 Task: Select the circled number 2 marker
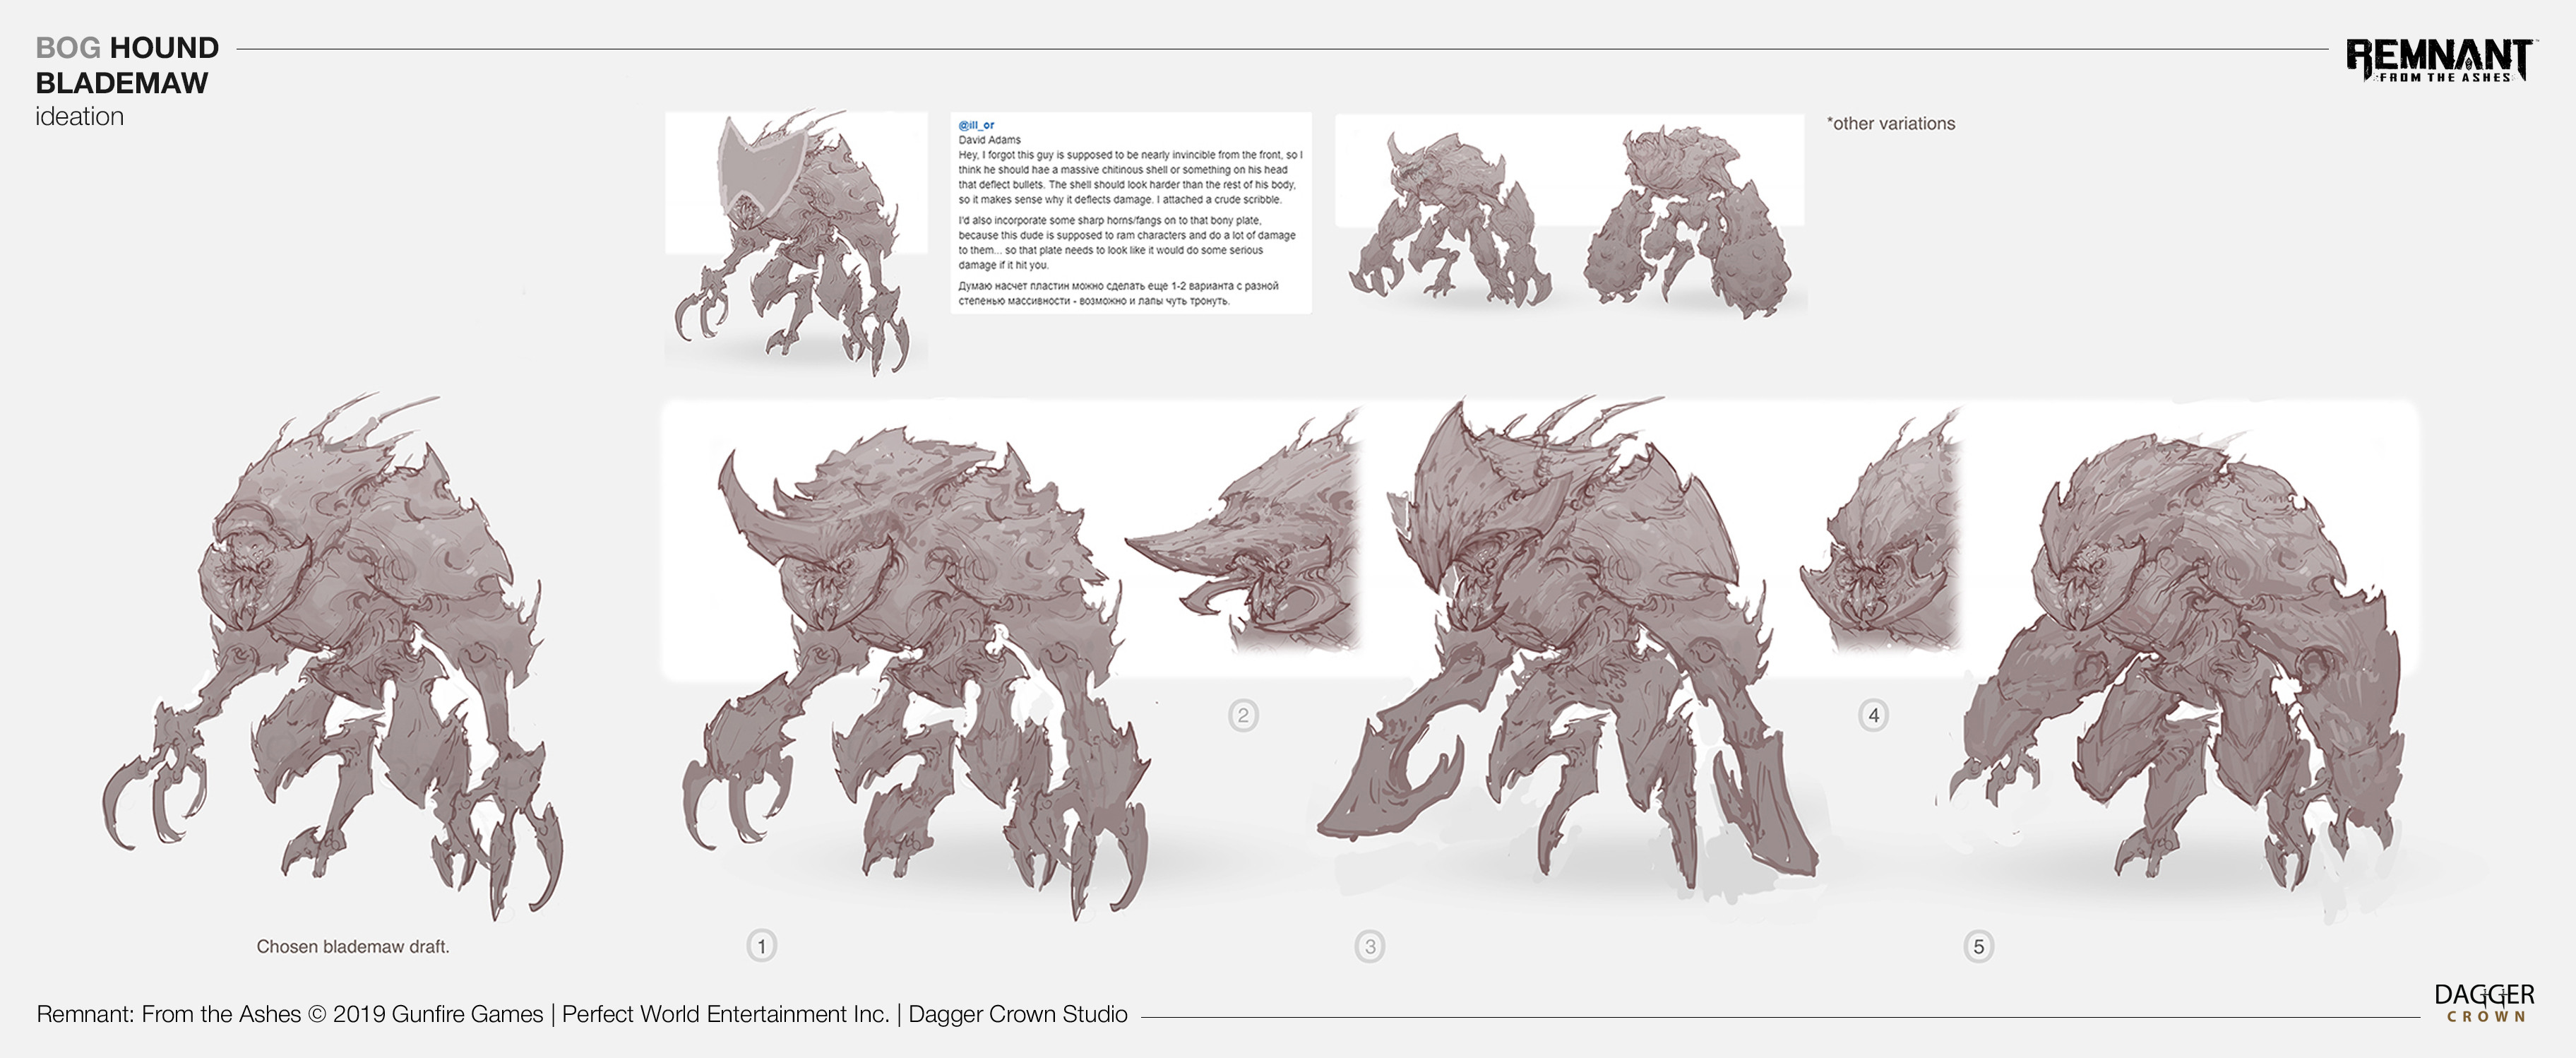1243,715
